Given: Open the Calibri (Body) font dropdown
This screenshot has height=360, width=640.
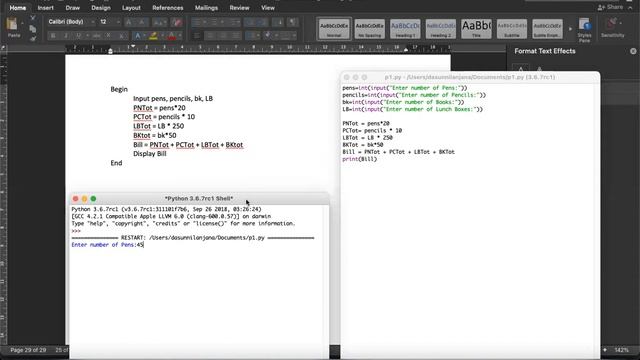Looking at the screenshot, I should coord(93,22).
